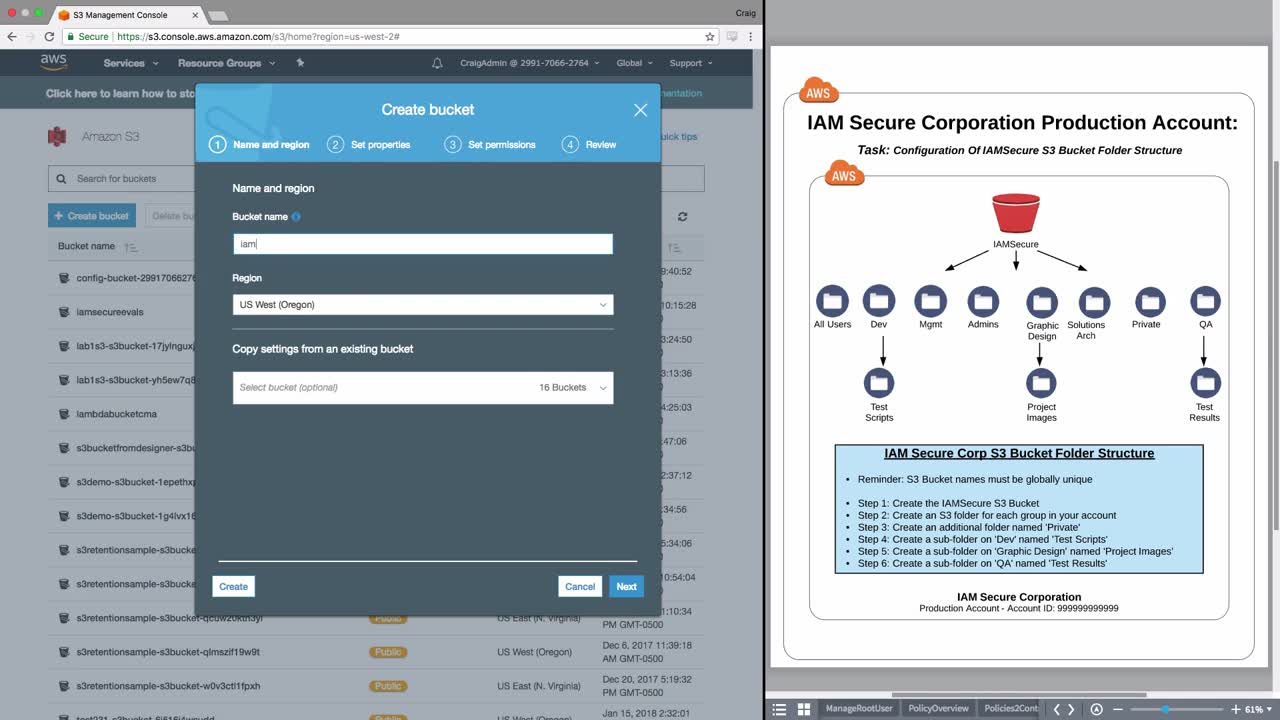The height and width of the screenshot is (720, 1280).
Task: Open the 61% zoom level dropdown
Action: 1258,709
